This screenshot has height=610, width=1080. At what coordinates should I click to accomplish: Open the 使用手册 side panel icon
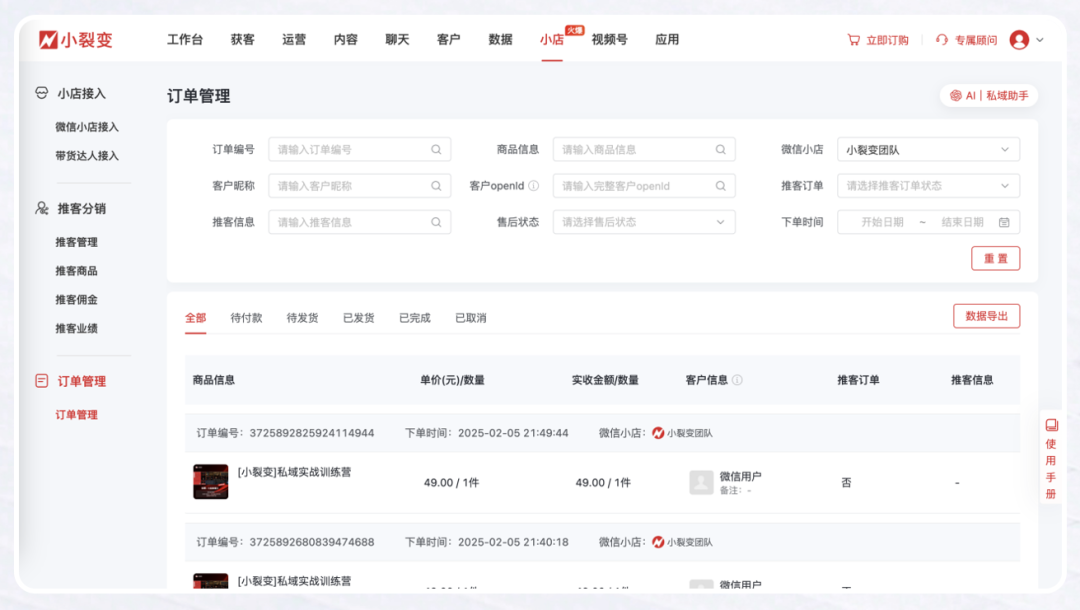[1051, 425]
